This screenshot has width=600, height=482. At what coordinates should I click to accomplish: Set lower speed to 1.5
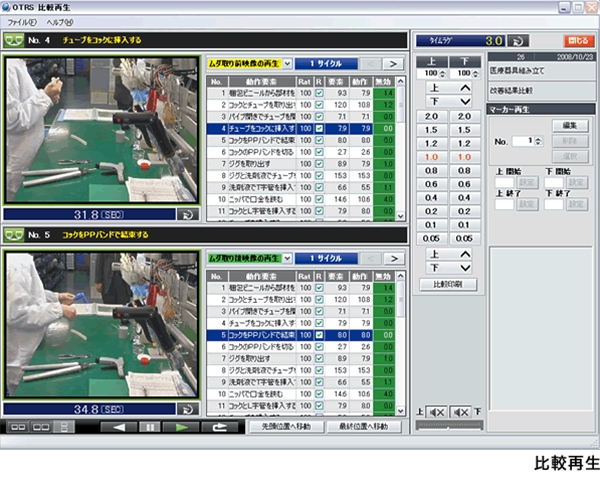click(464, 130)
